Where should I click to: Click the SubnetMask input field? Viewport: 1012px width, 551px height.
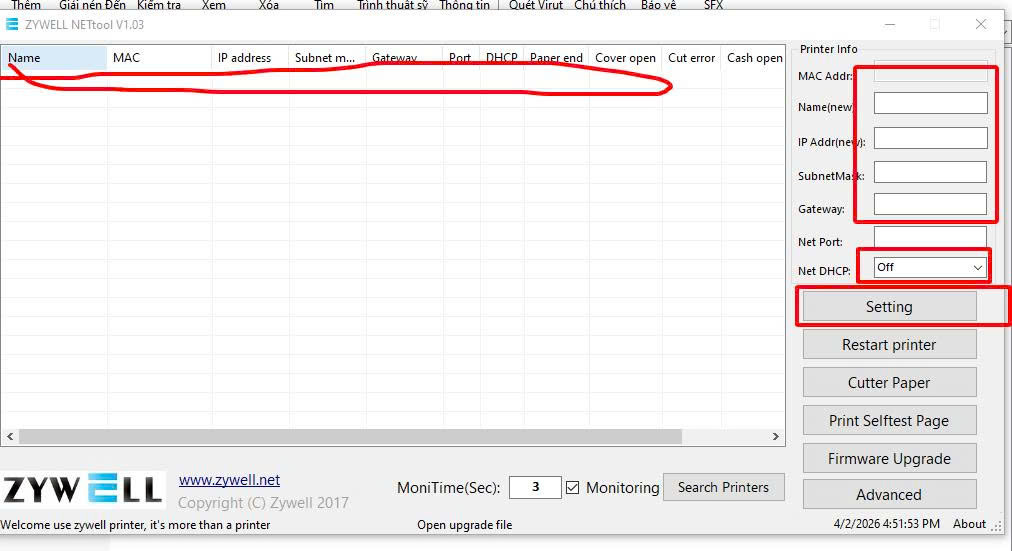(930, 172)
